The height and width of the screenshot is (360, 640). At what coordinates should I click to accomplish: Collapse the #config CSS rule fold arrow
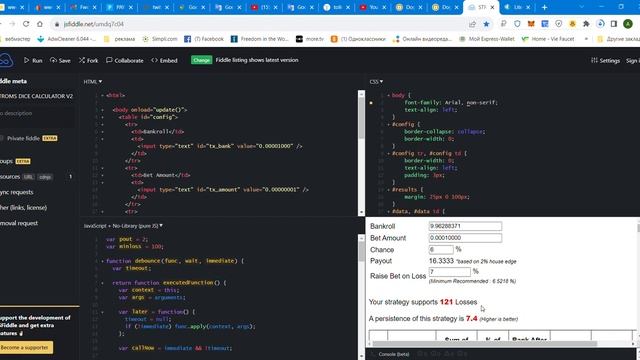pos(388,124)
